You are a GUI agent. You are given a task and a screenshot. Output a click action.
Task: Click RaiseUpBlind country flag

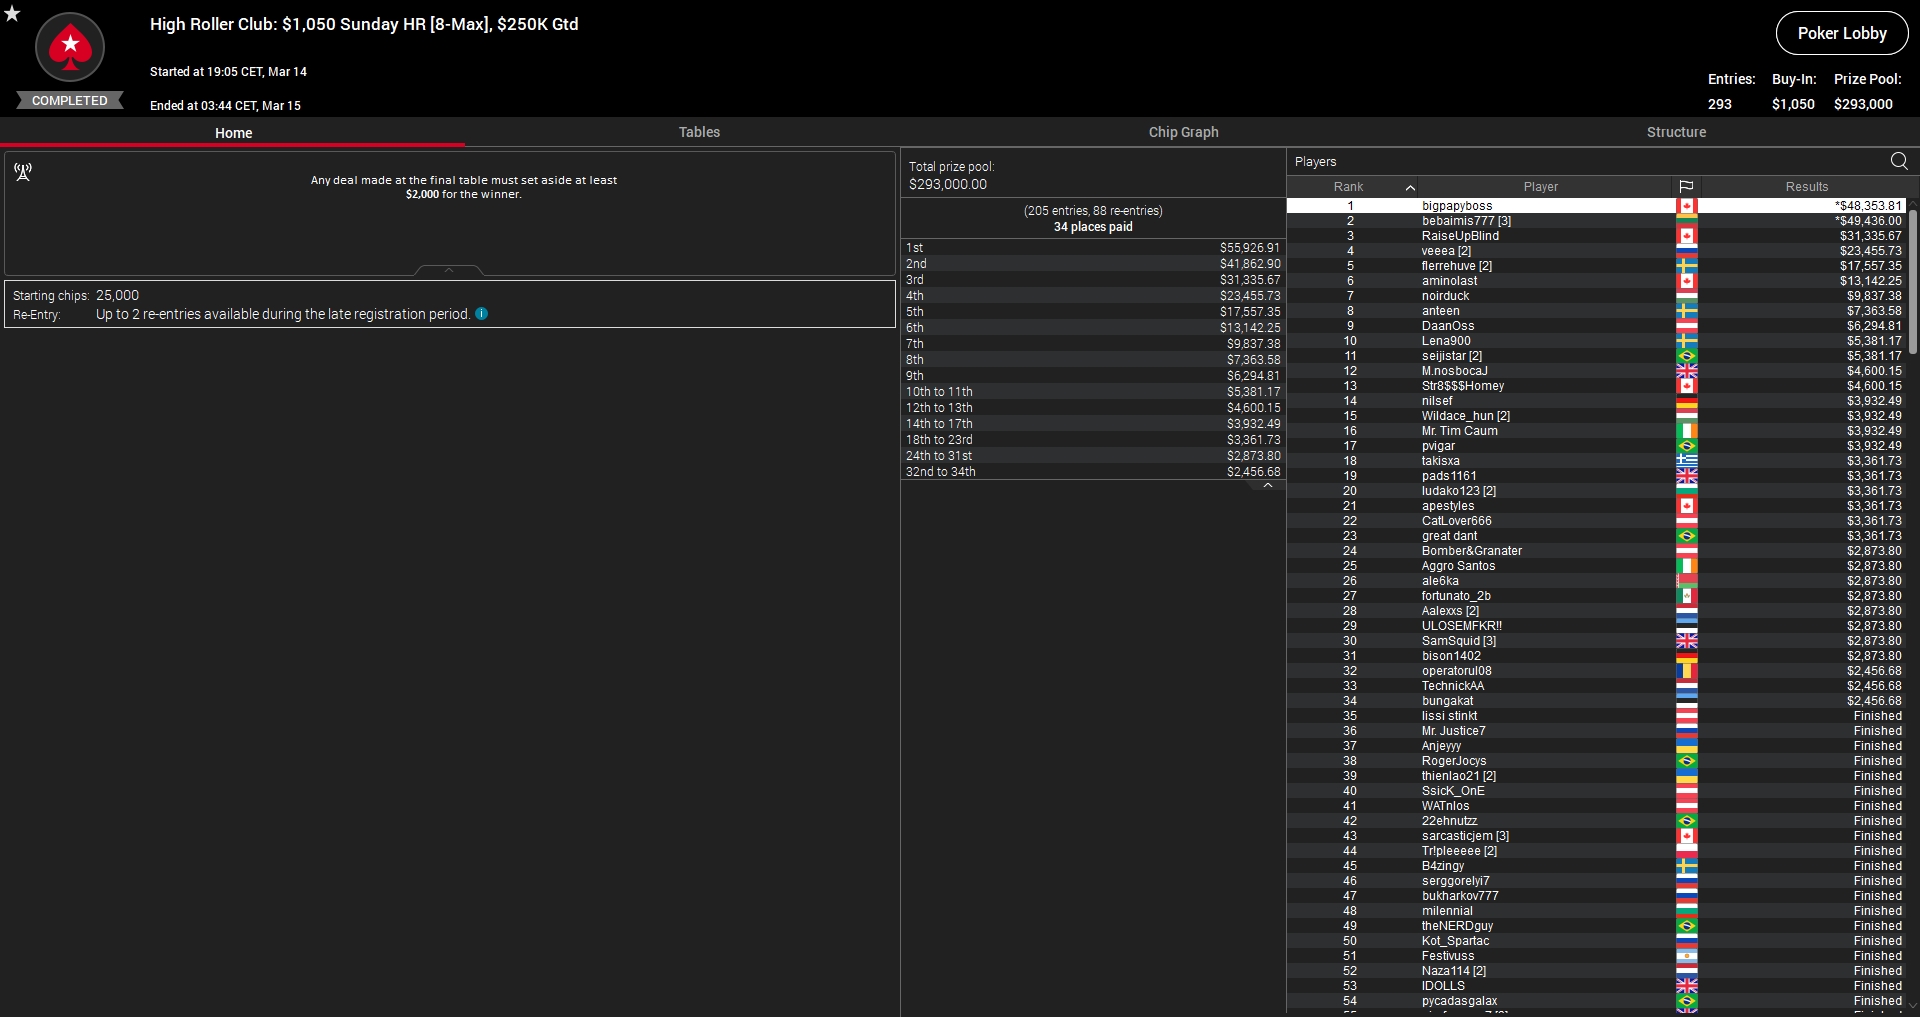coord(1687,236)
